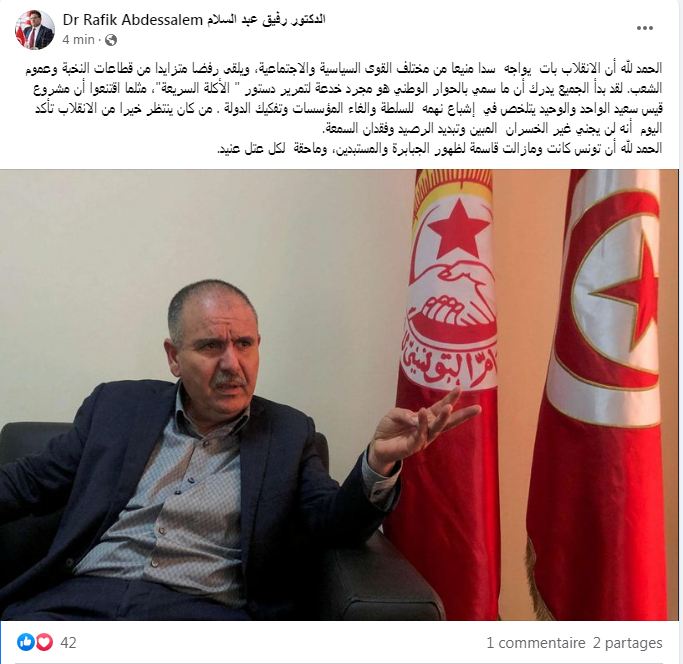
Task: Click the Arabic author name الدكتور رفيق عبد السلام
Action: click(267, 20)
